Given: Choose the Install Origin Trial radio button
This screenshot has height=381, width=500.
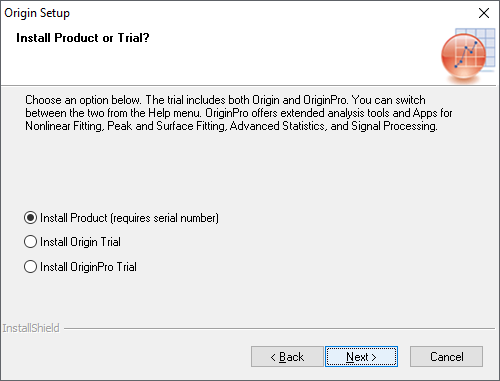Looking at the screenshot, I should coord(30,242).
